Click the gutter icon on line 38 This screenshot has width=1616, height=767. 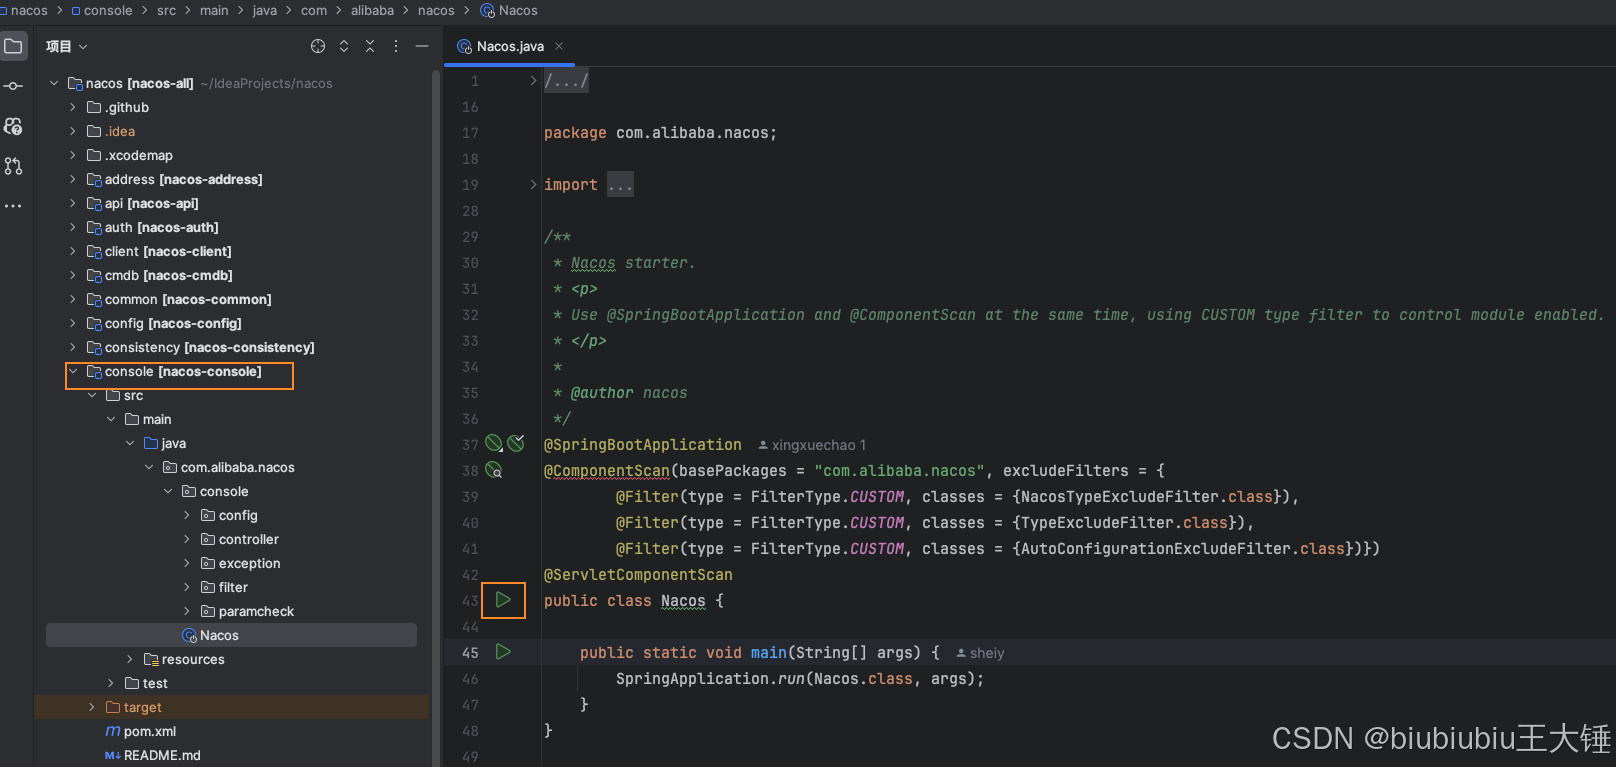[494, 470]
